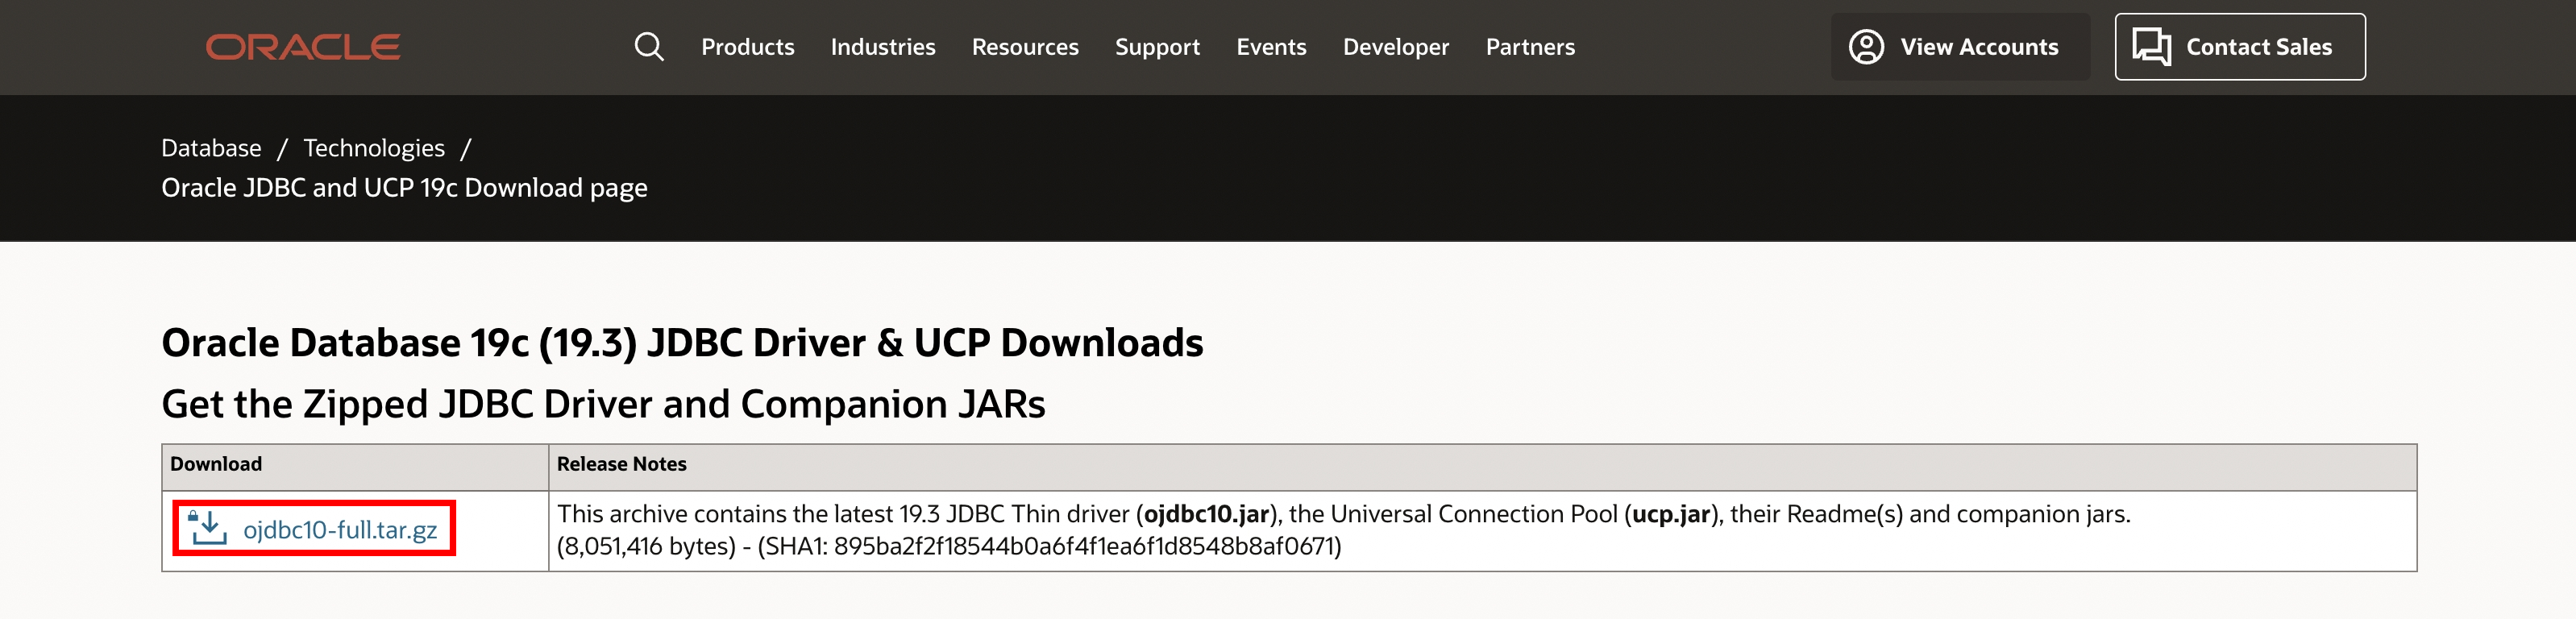This screenshot has height=619, width=2576.
Task: Click the bold ojdbc10.jar text in release notes
Action: pyautogui.click(x=1206, y=514)
